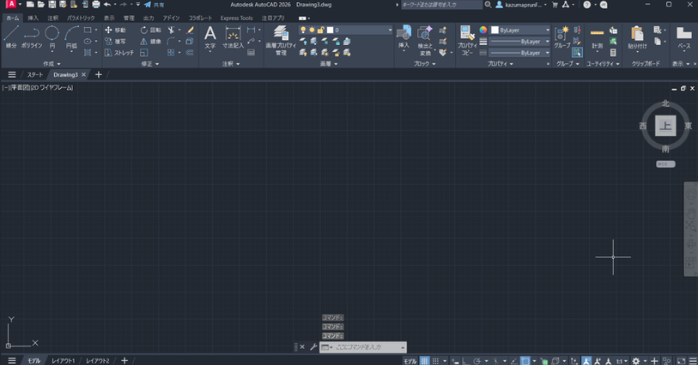
Task: Switch to the Express Tools ribbon tab
Action: click(236, 18)
